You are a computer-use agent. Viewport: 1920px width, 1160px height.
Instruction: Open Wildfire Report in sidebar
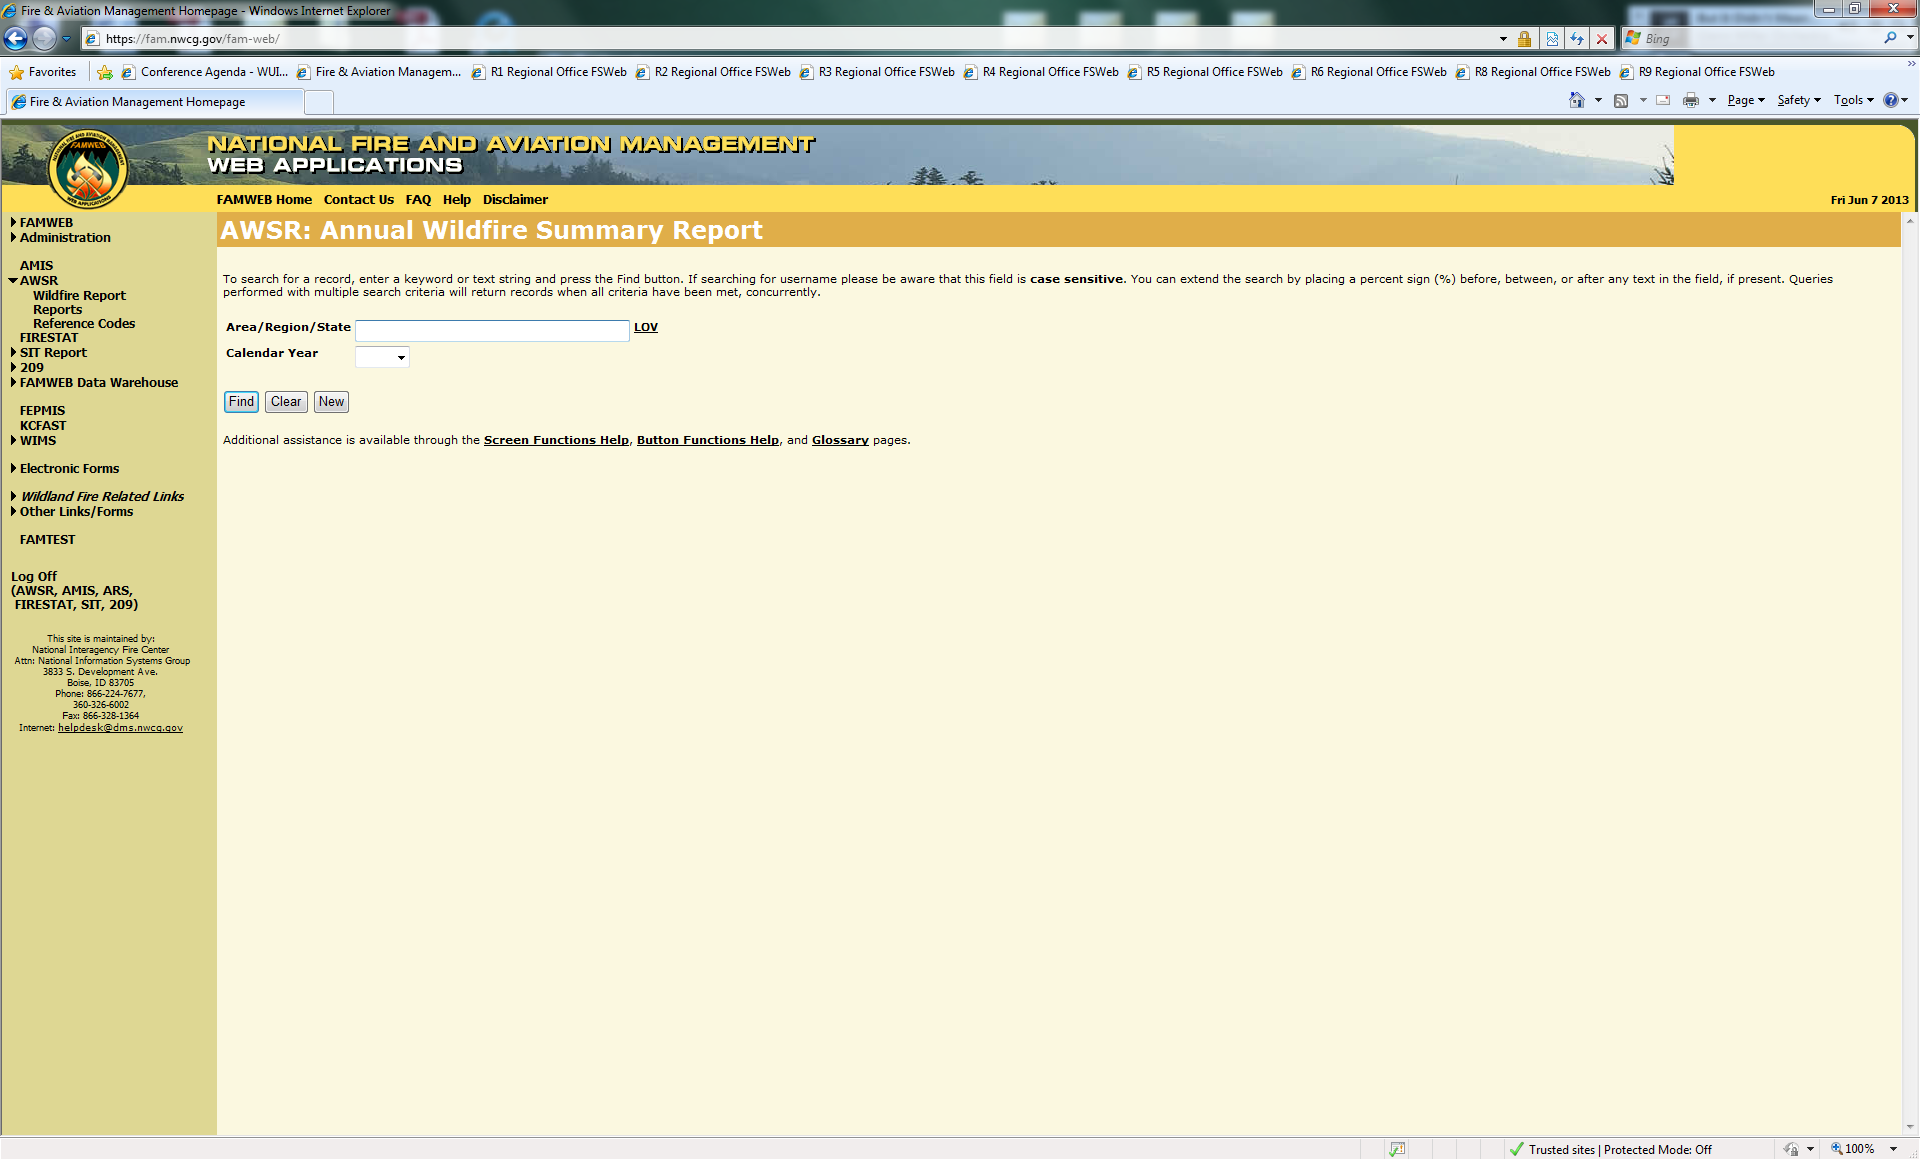click(79, 296)
